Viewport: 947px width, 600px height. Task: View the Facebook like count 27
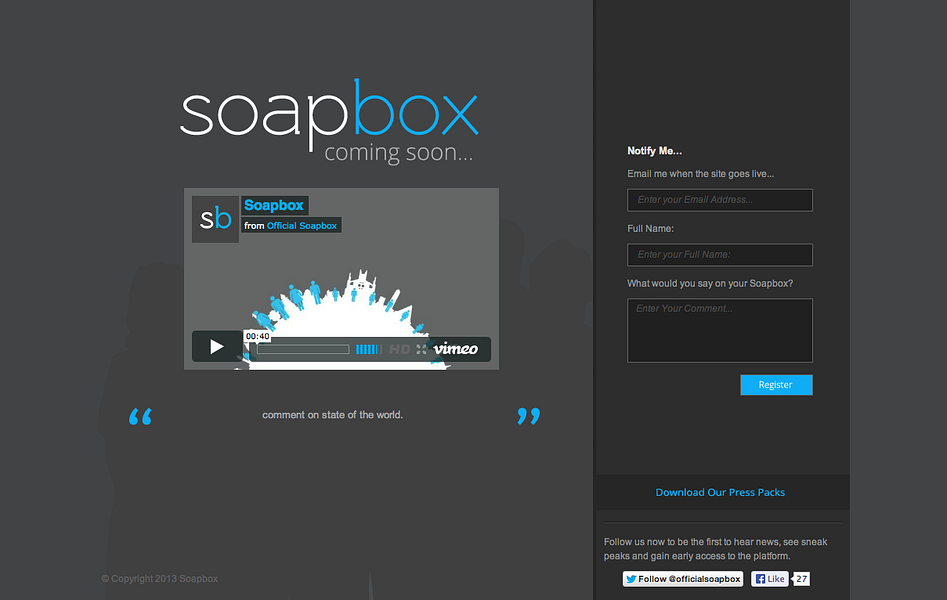[x=801, y=579]
